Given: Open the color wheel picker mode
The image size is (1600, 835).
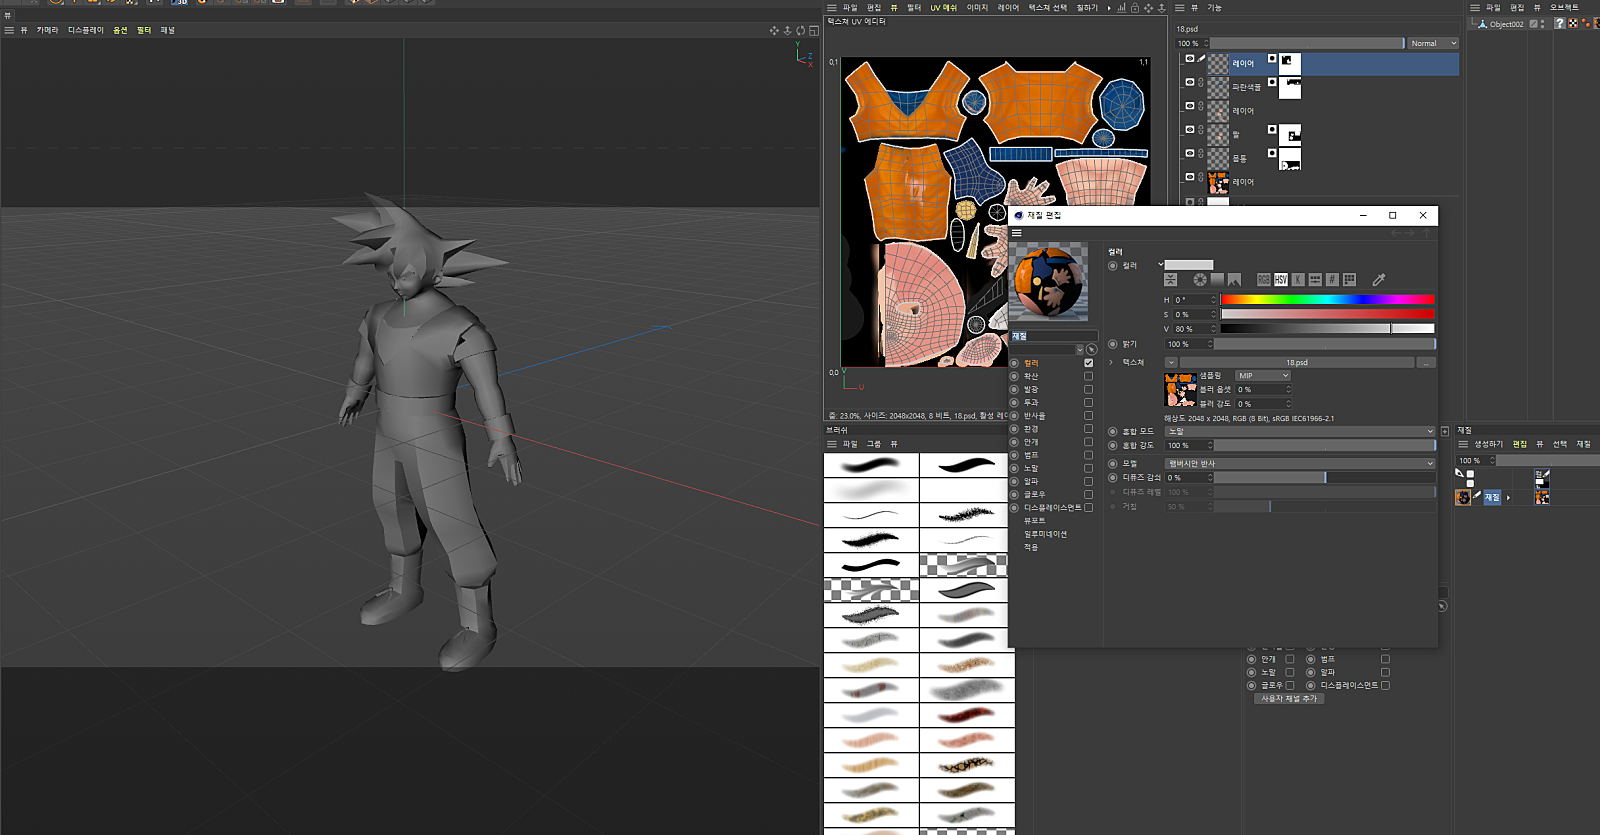Looking at the screenshot, I should [1200, 280].
